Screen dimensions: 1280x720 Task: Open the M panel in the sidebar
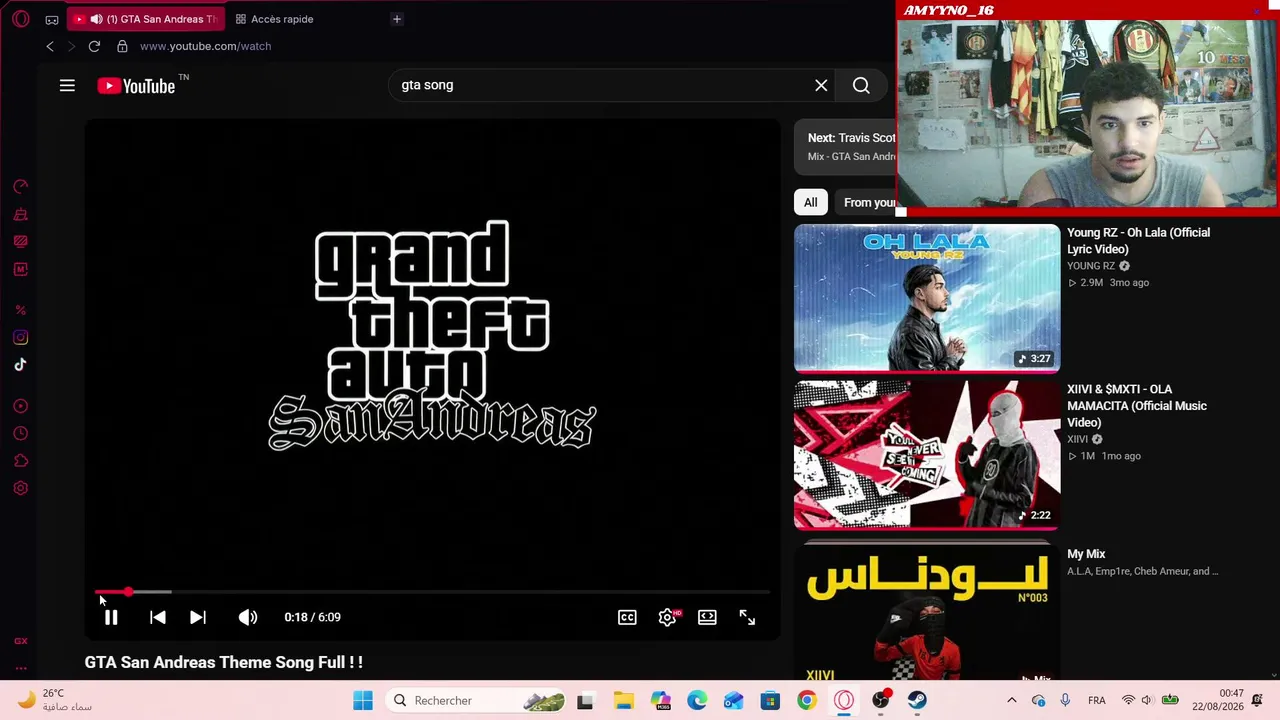click(20, 269)
